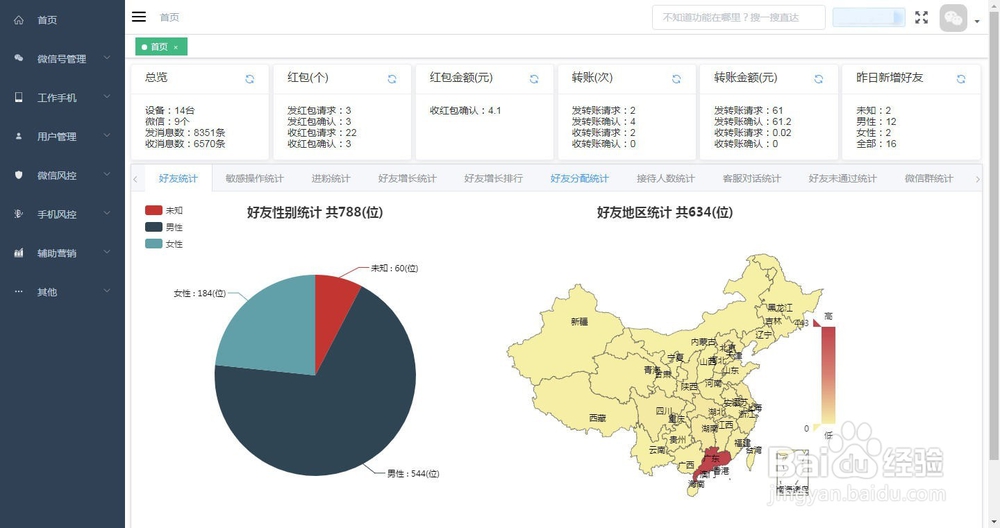Switch to the 敏感操作统计 tab
This screenshot has width=1000, height=528.
[x=254, y=179]
